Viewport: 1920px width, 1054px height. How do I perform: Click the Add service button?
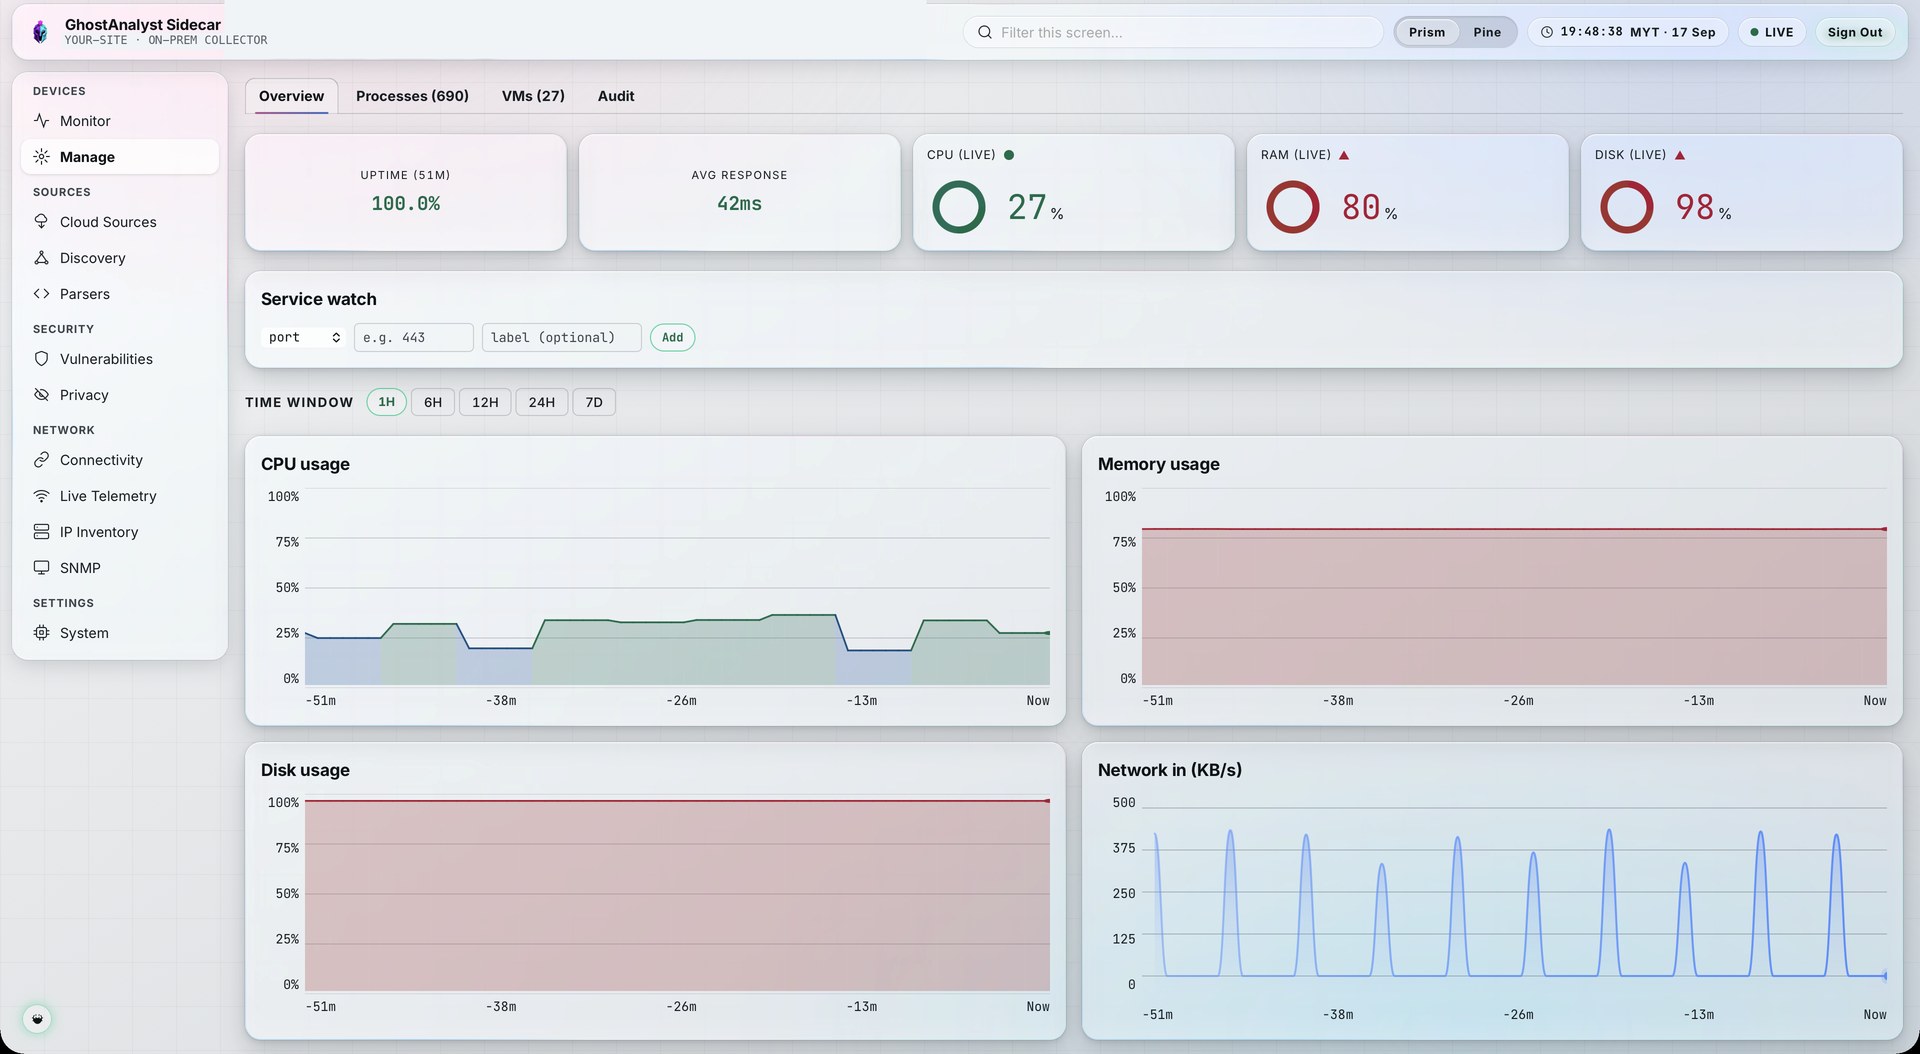(x=673, y=338)
